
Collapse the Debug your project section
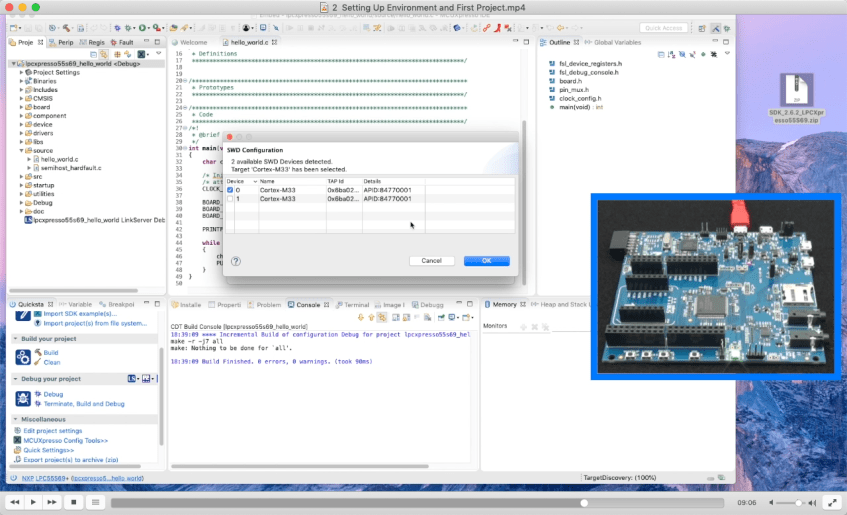click(x=14, y=378)
